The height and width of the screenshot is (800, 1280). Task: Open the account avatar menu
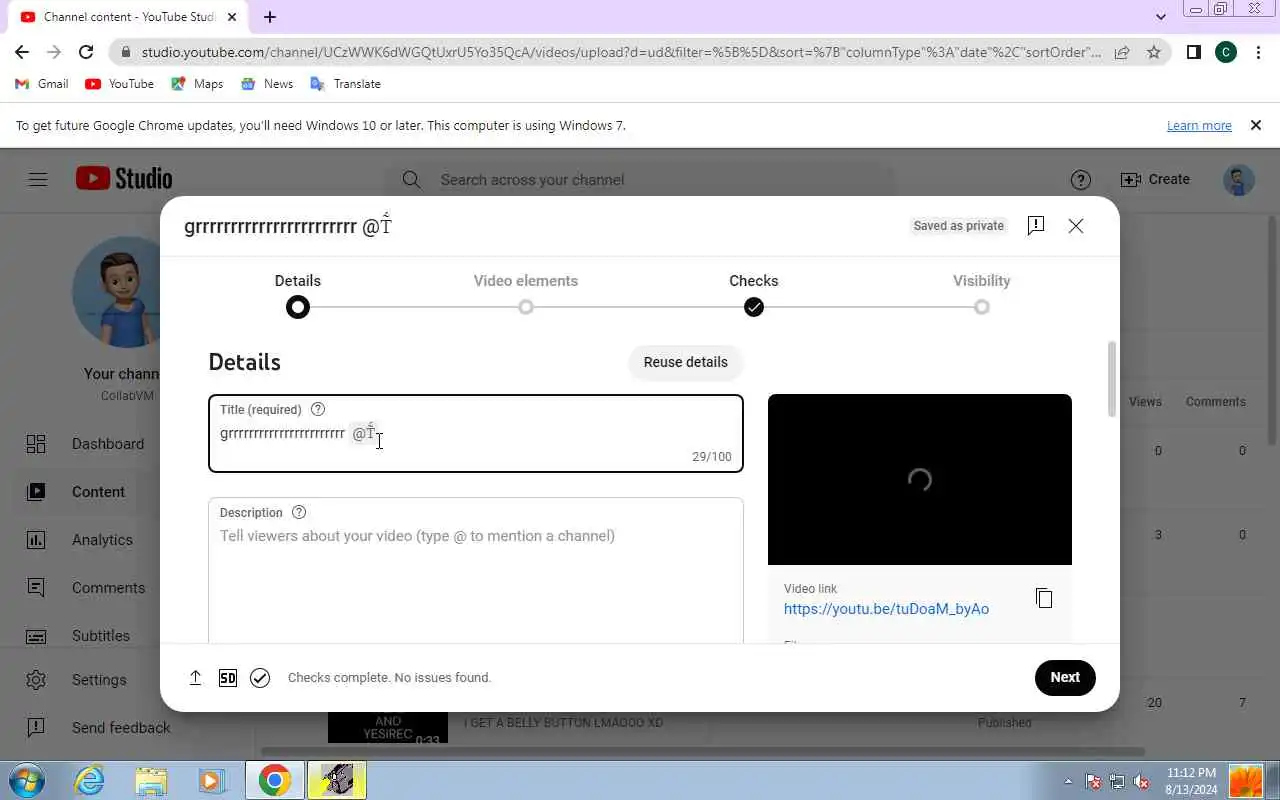click(x=1239, y=180)
